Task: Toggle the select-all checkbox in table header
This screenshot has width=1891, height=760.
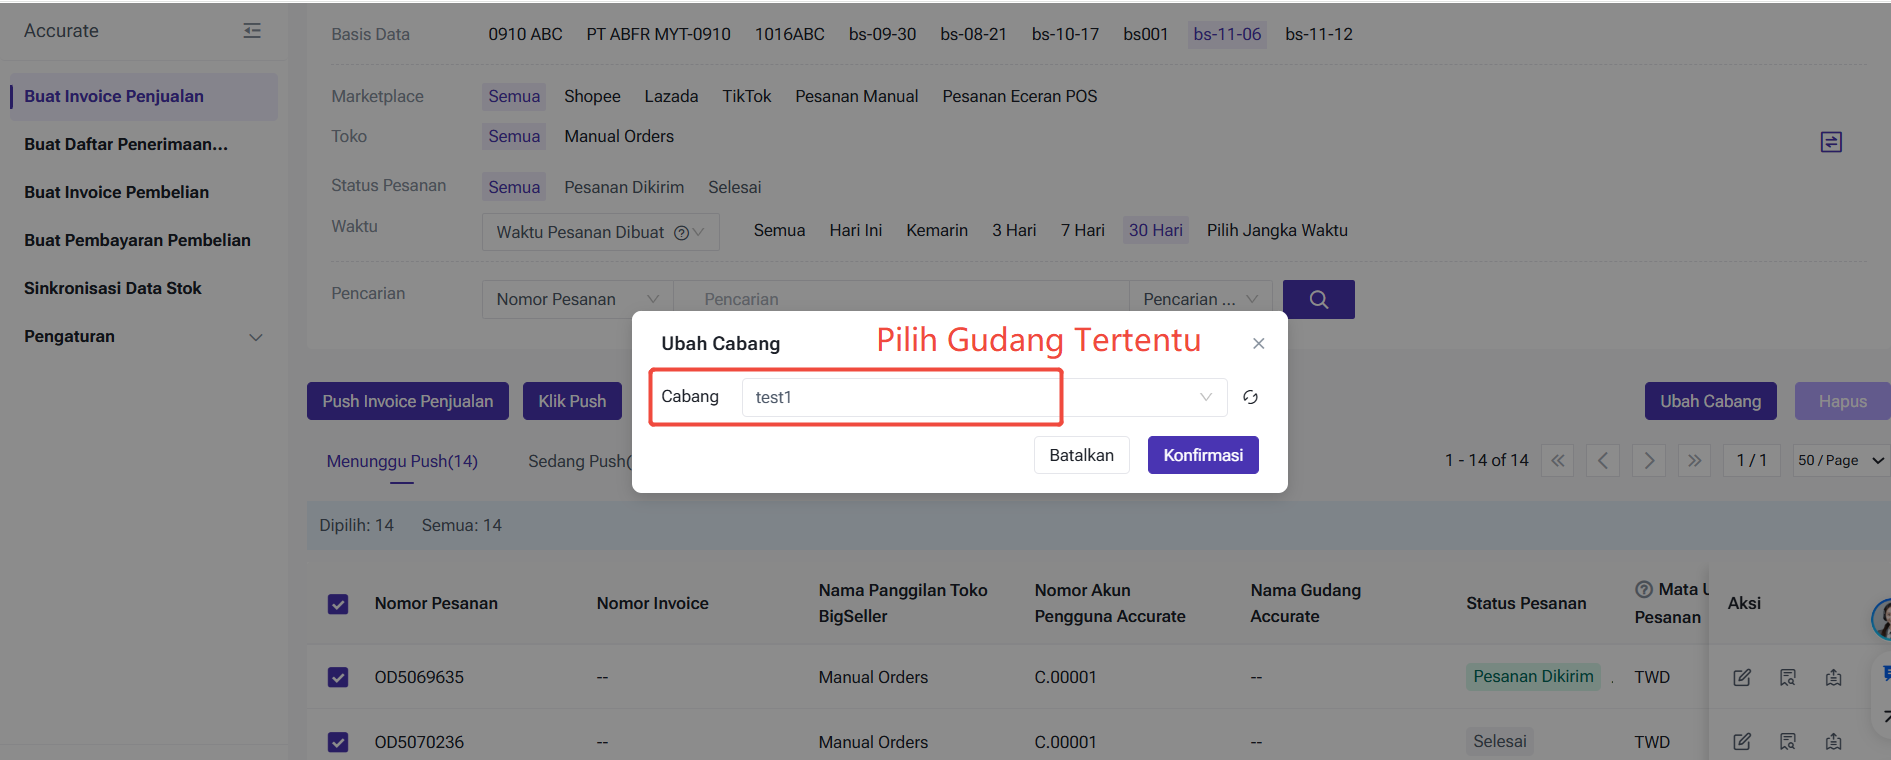Action: click(338, 604)
